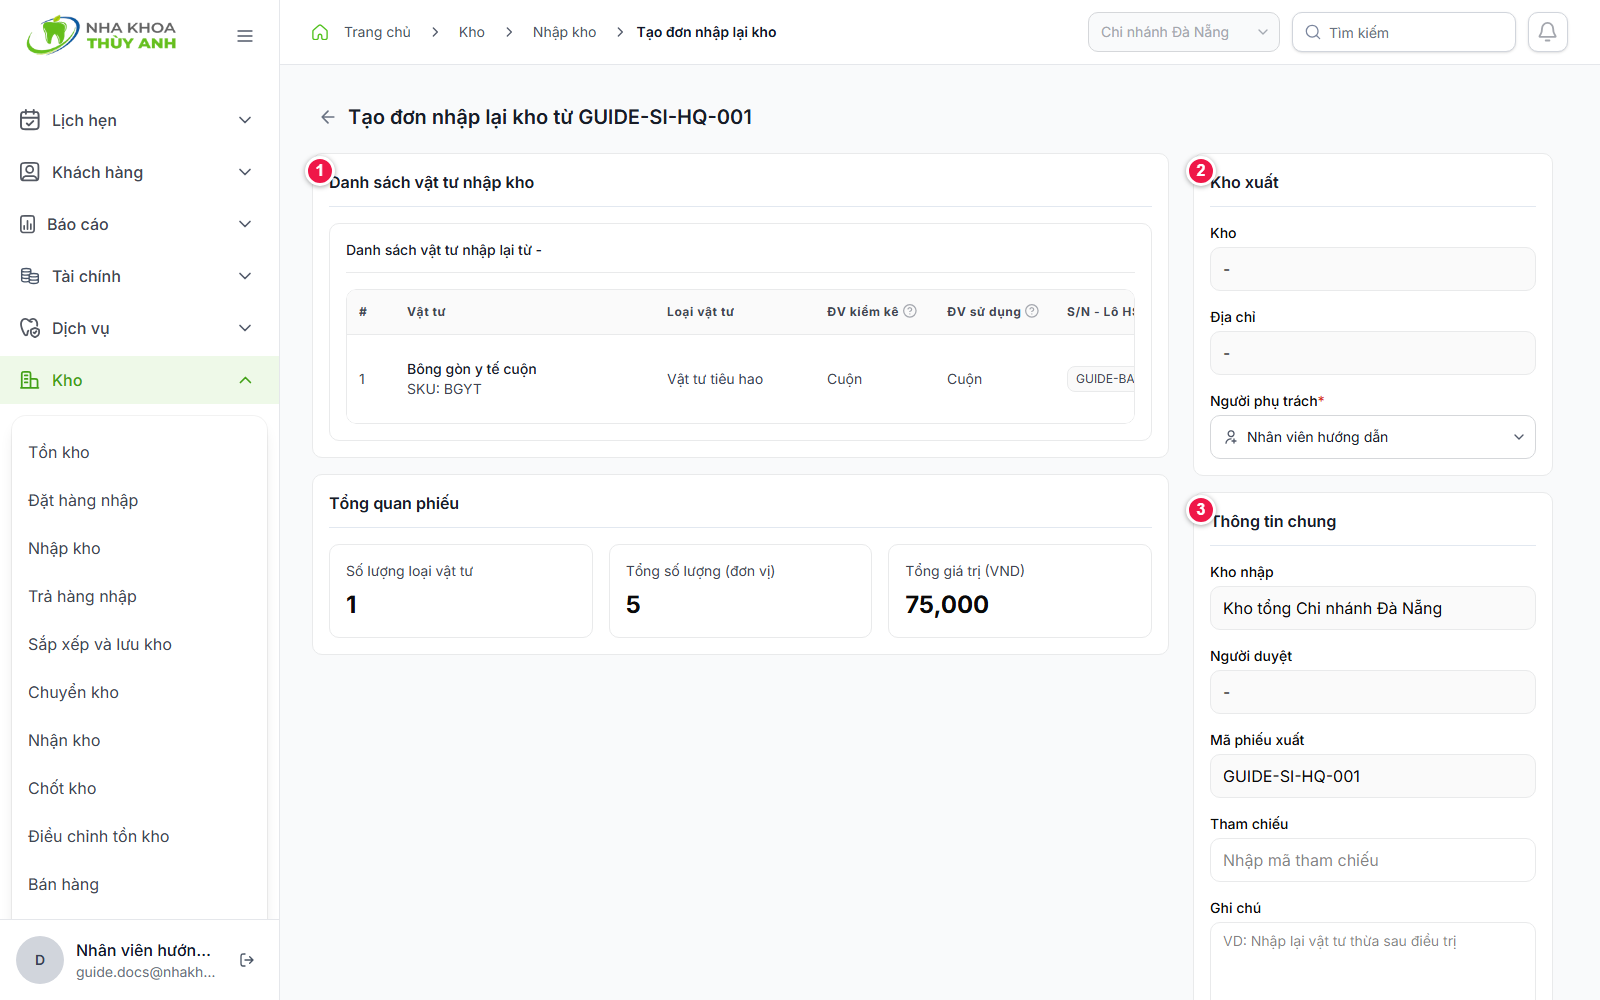Screen dimensions: 1600x1000
Task: Focus the Tìm kiếm search field
Action: click(x=1404, y=32)
